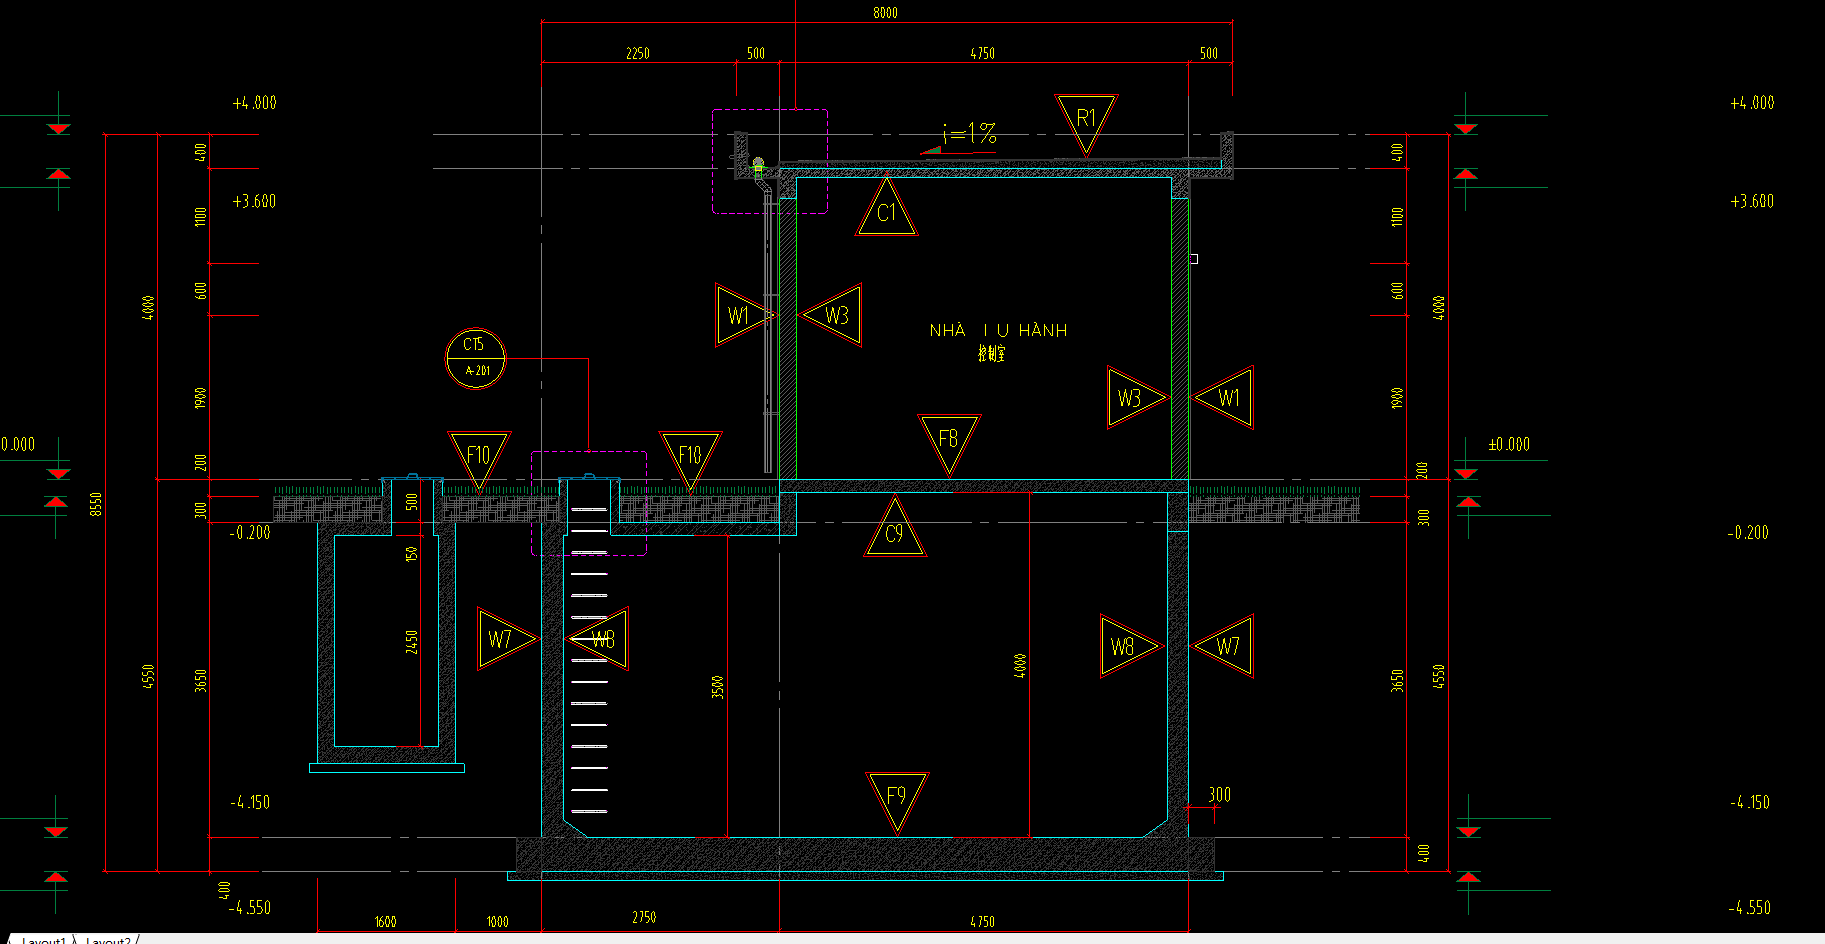Image resolution: width=1825 pixels, height=944 pixels.
Task: Select the 8000 overall width dimension
Action: [x=885, y=13]
